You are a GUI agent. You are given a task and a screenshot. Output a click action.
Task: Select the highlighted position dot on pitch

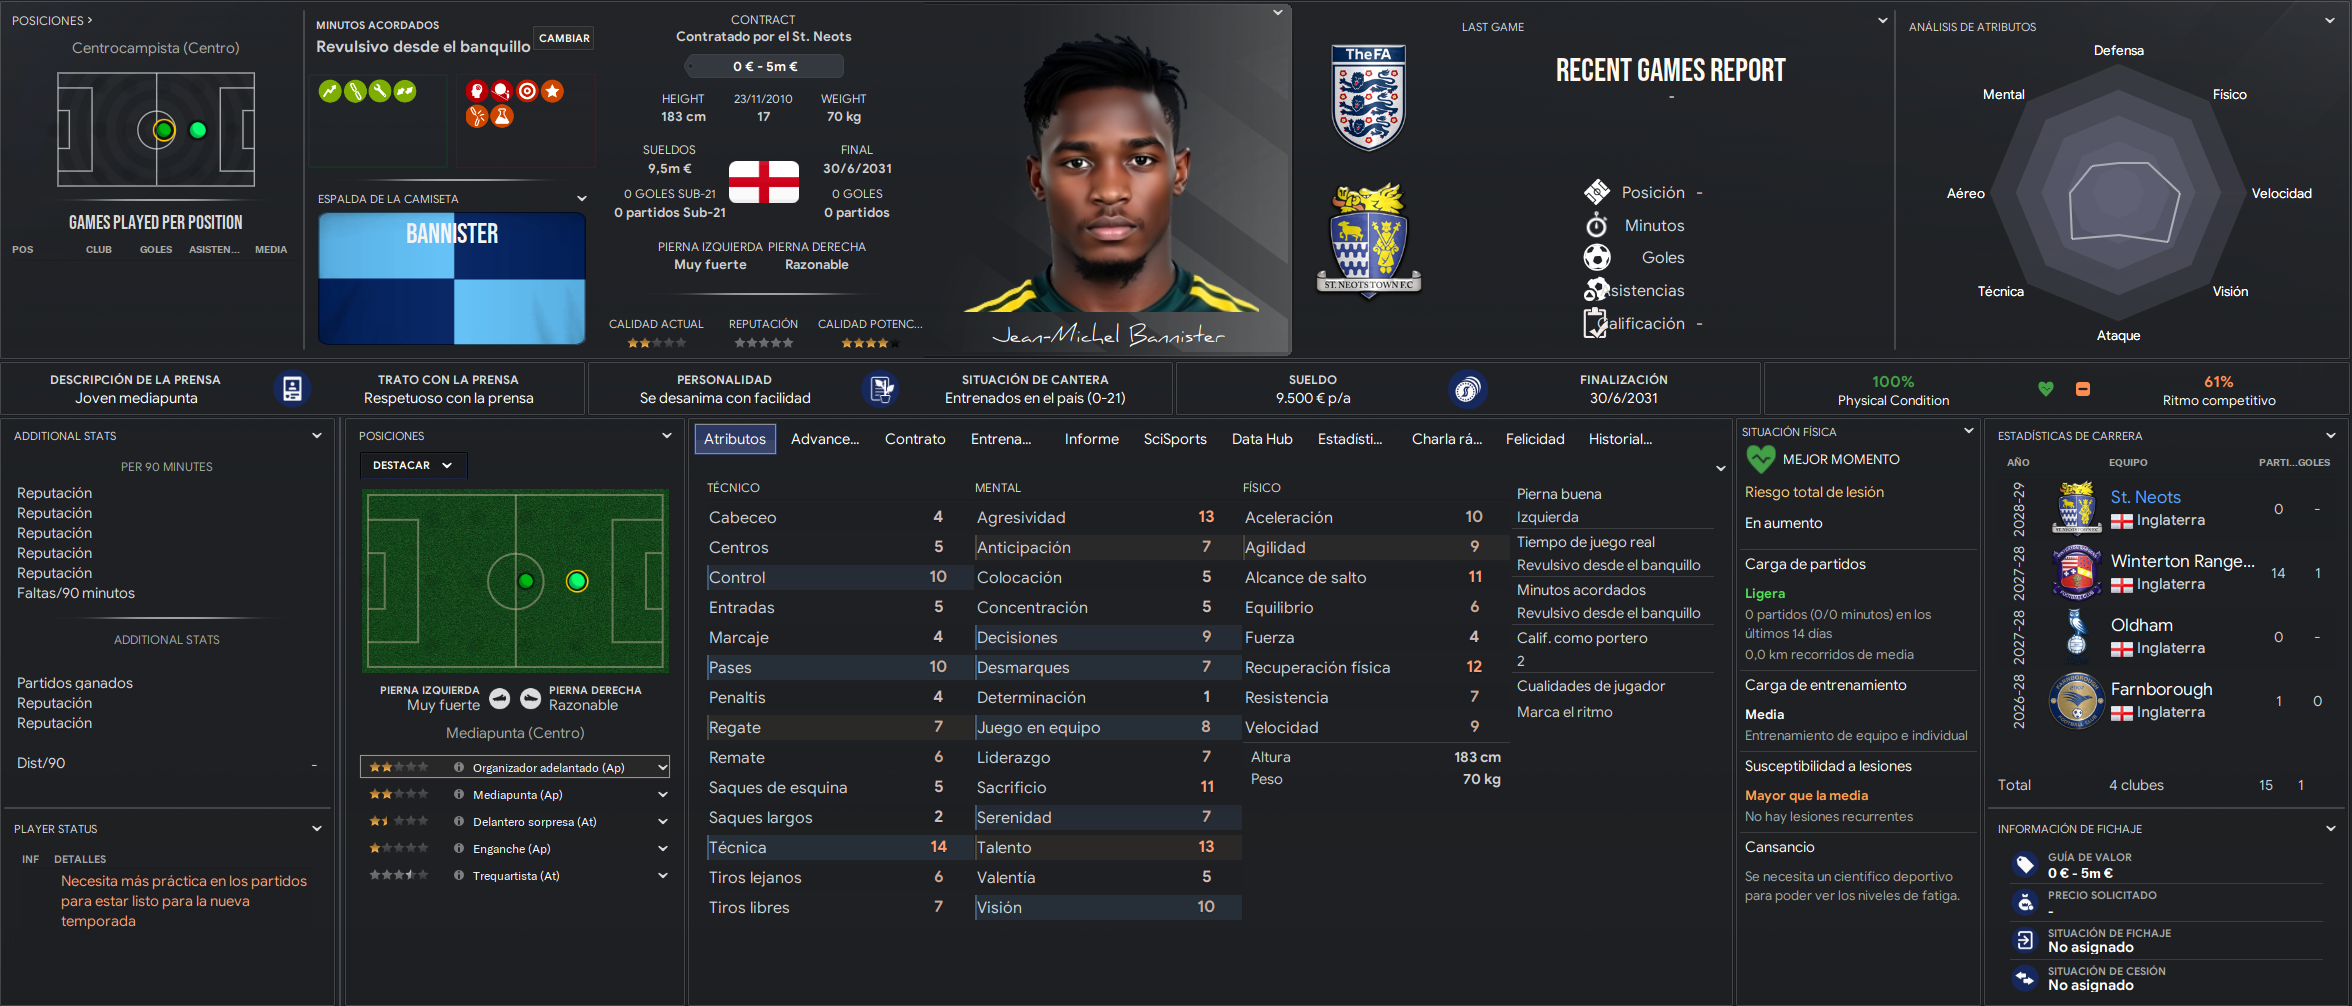point(577,581)
